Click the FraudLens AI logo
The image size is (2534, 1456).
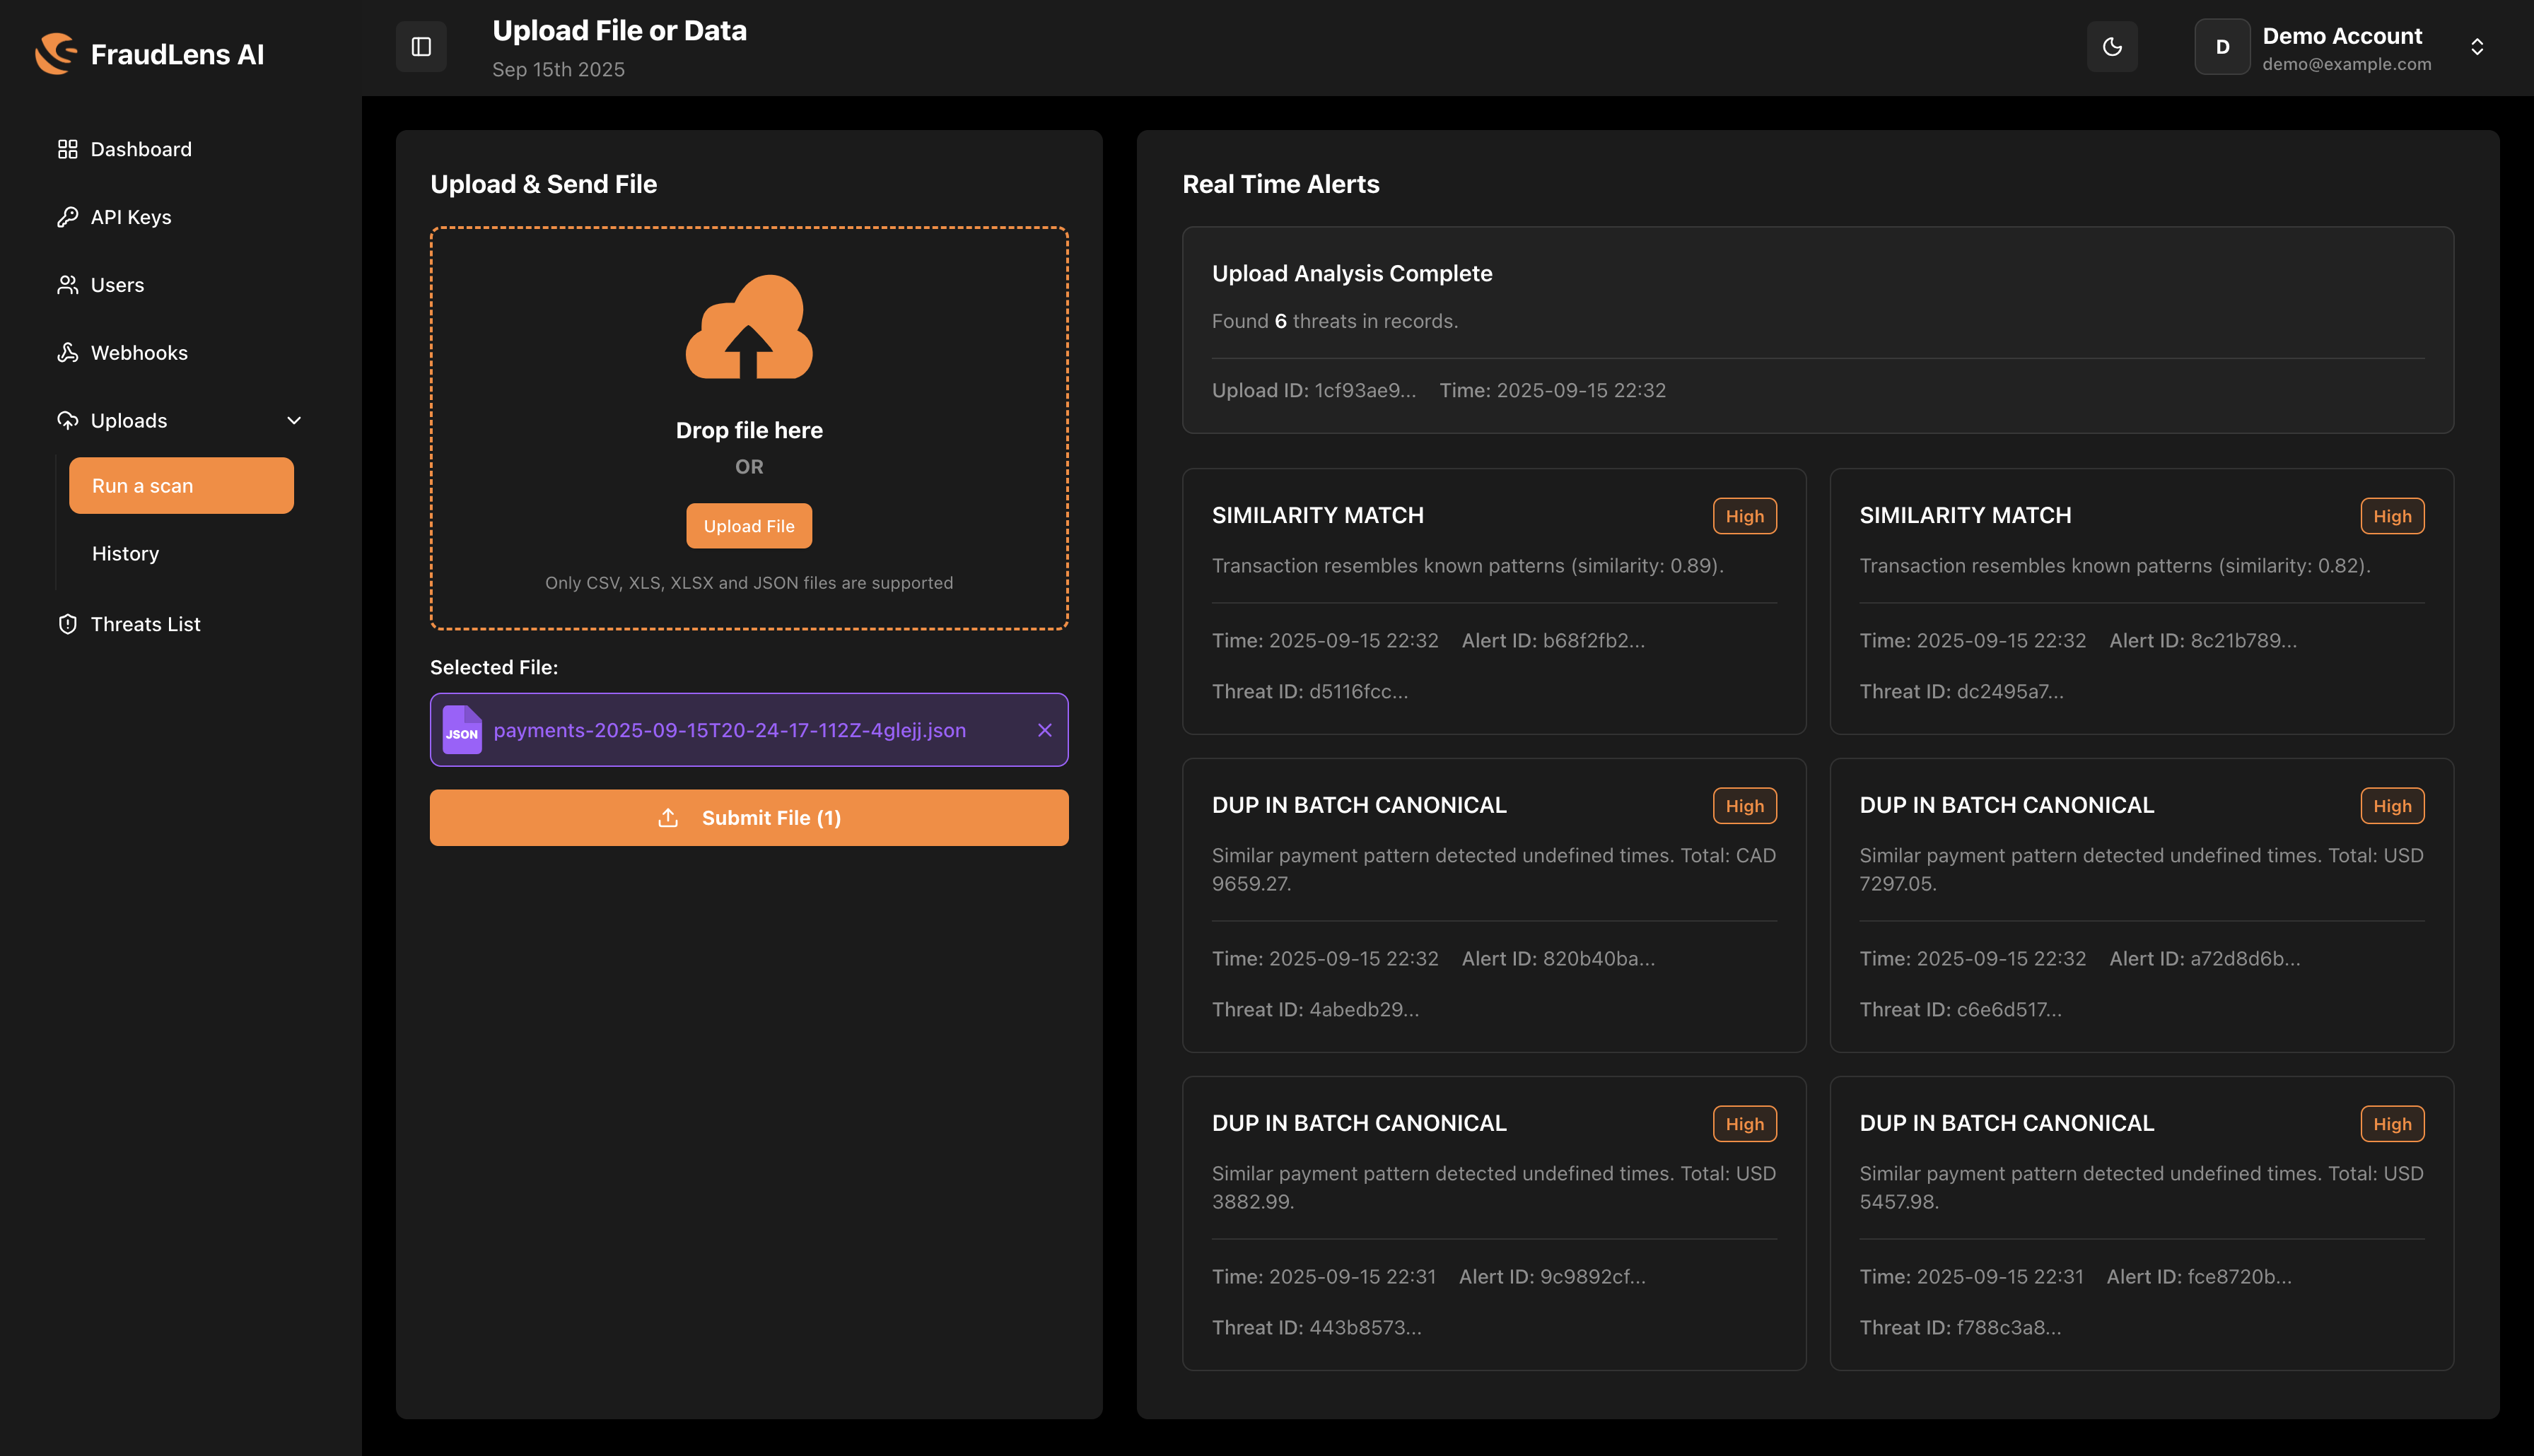(x=150, y=53)
